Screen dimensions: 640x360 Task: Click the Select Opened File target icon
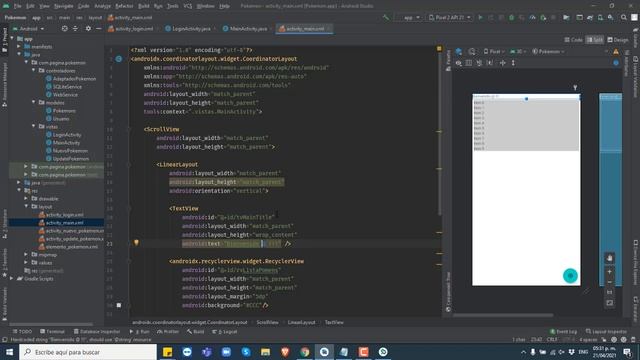[64, 29]
